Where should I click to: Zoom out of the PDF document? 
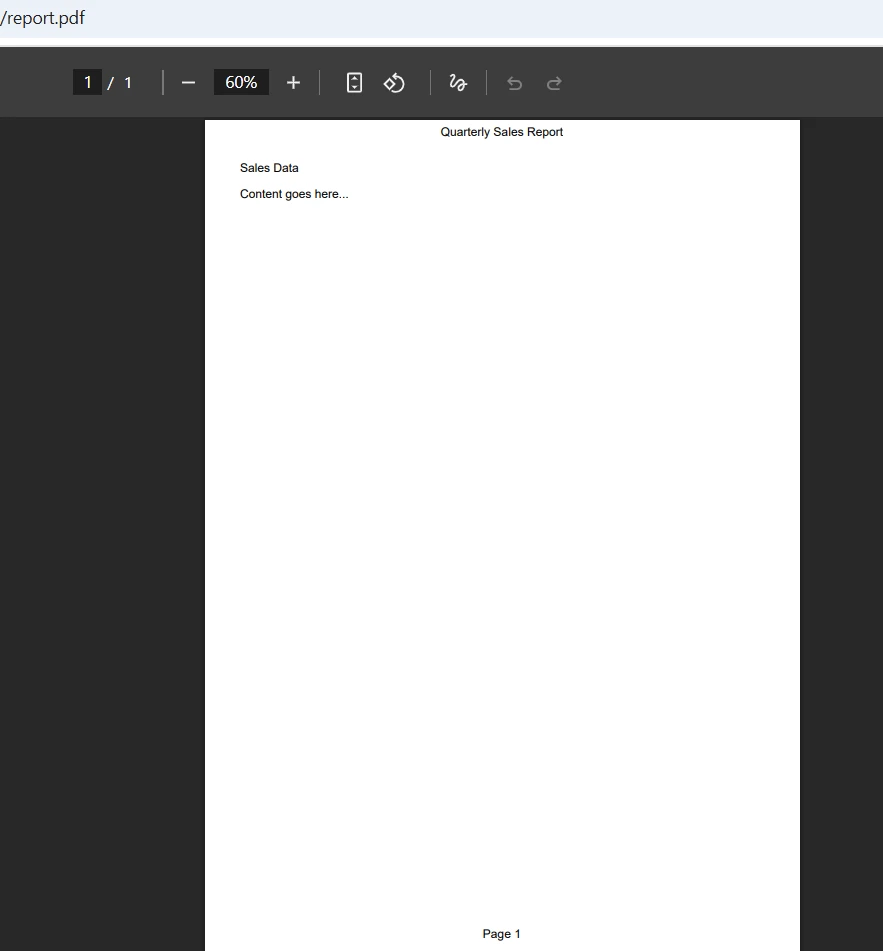click(x=188, y=82)
